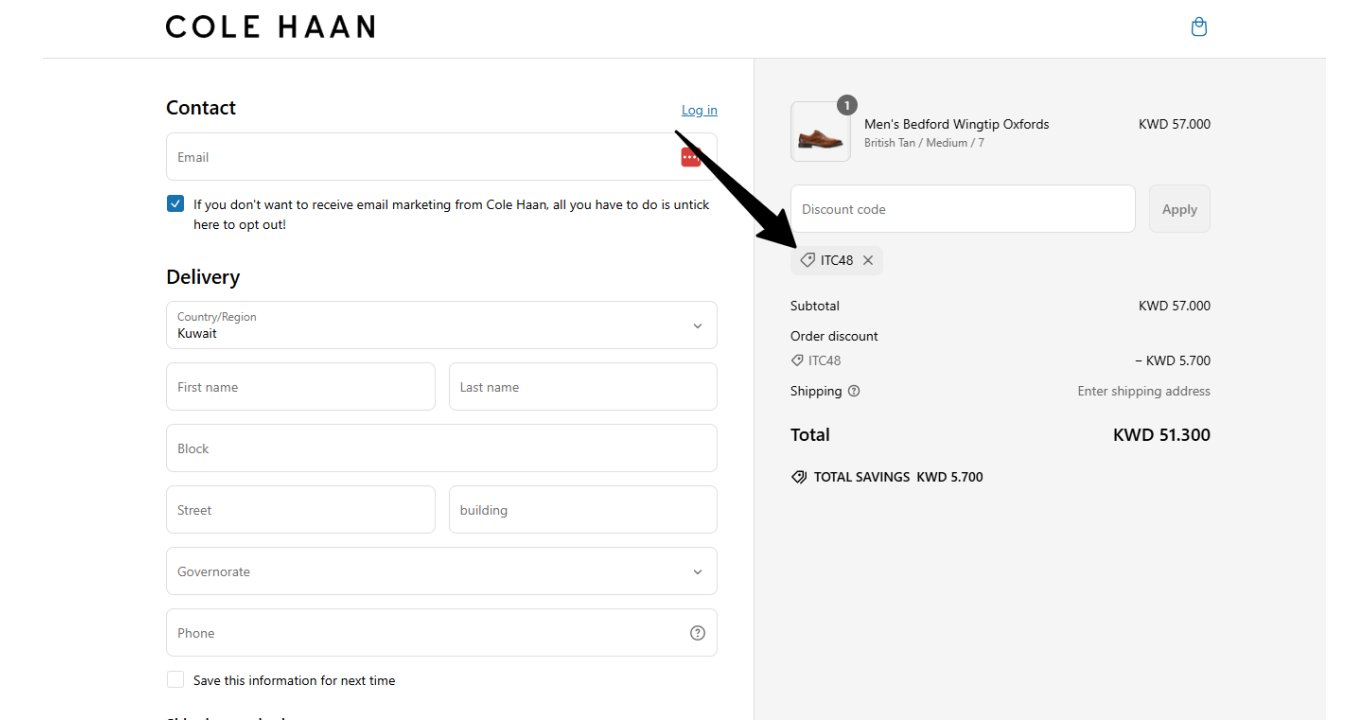1368x720 pixels.
Task: Click the phone field help icon
Action: (698, 633)
